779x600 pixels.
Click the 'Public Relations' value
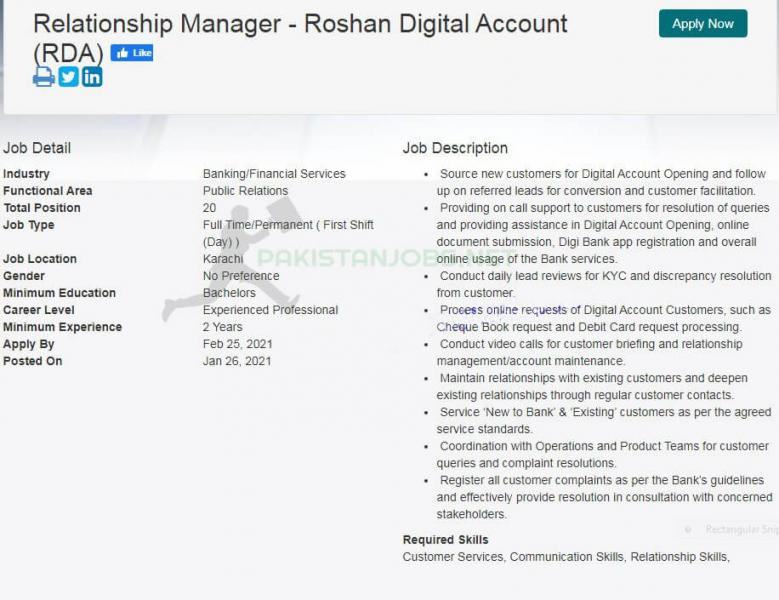(245, 191)
